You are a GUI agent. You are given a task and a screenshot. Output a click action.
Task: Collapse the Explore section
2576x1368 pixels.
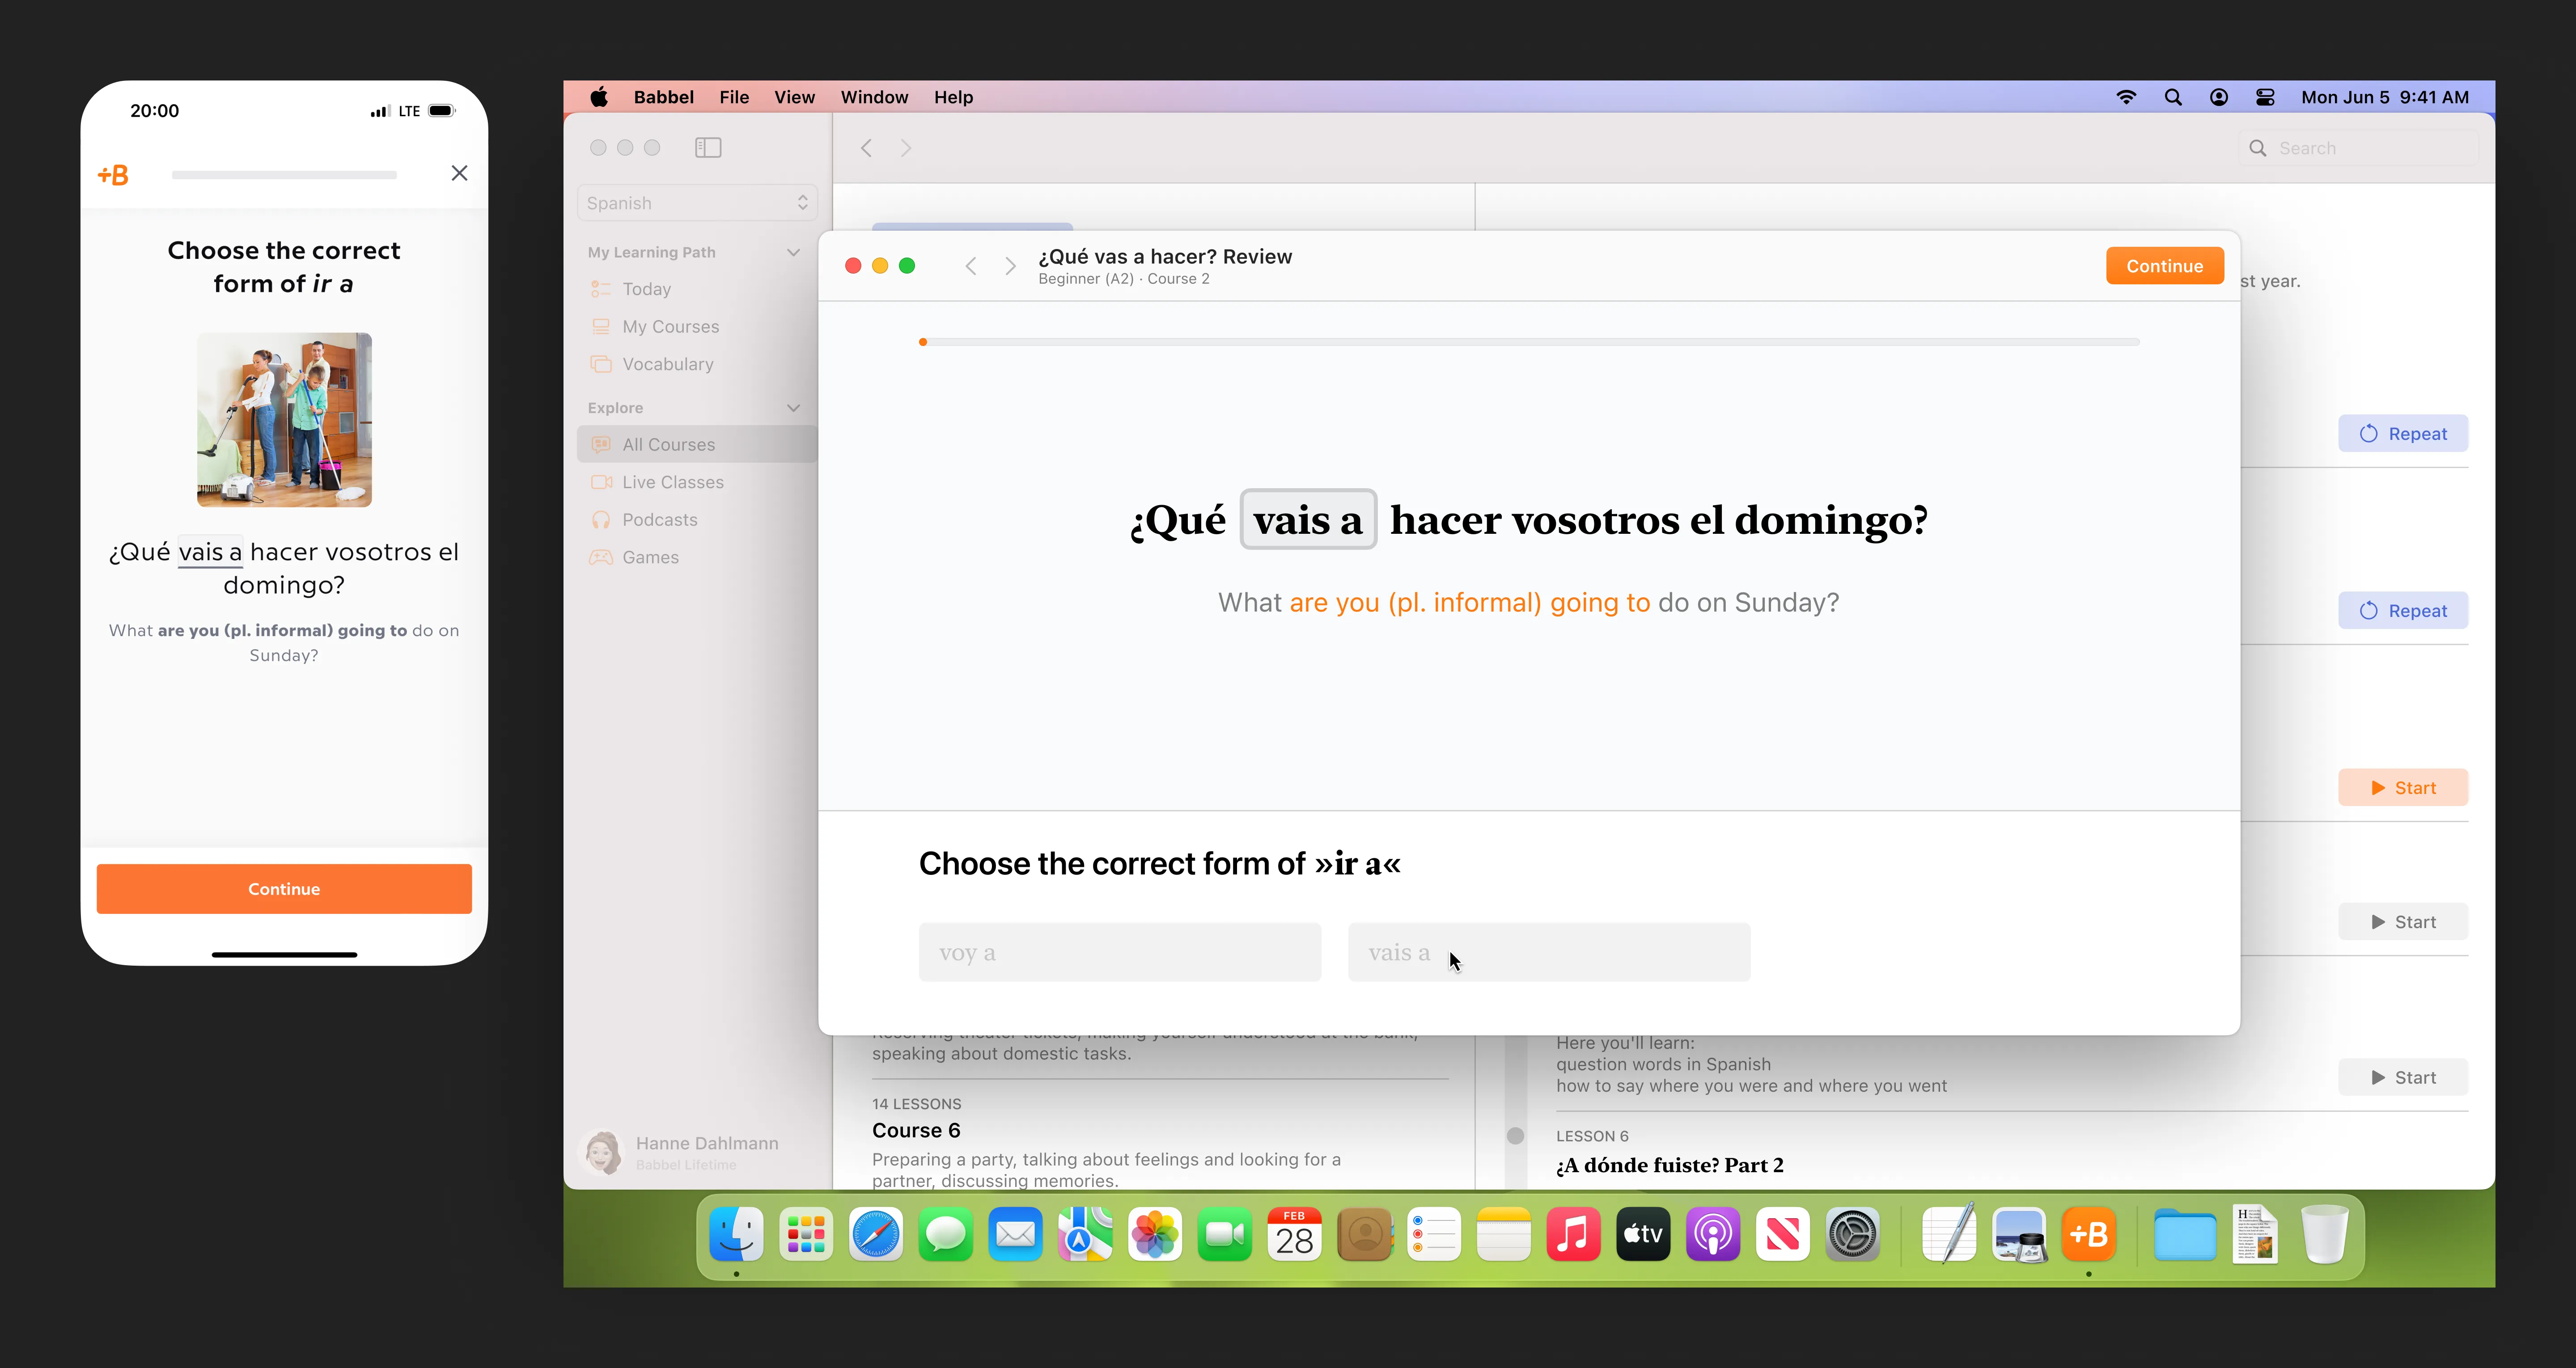pyautogui.click(x=793, y=408)
